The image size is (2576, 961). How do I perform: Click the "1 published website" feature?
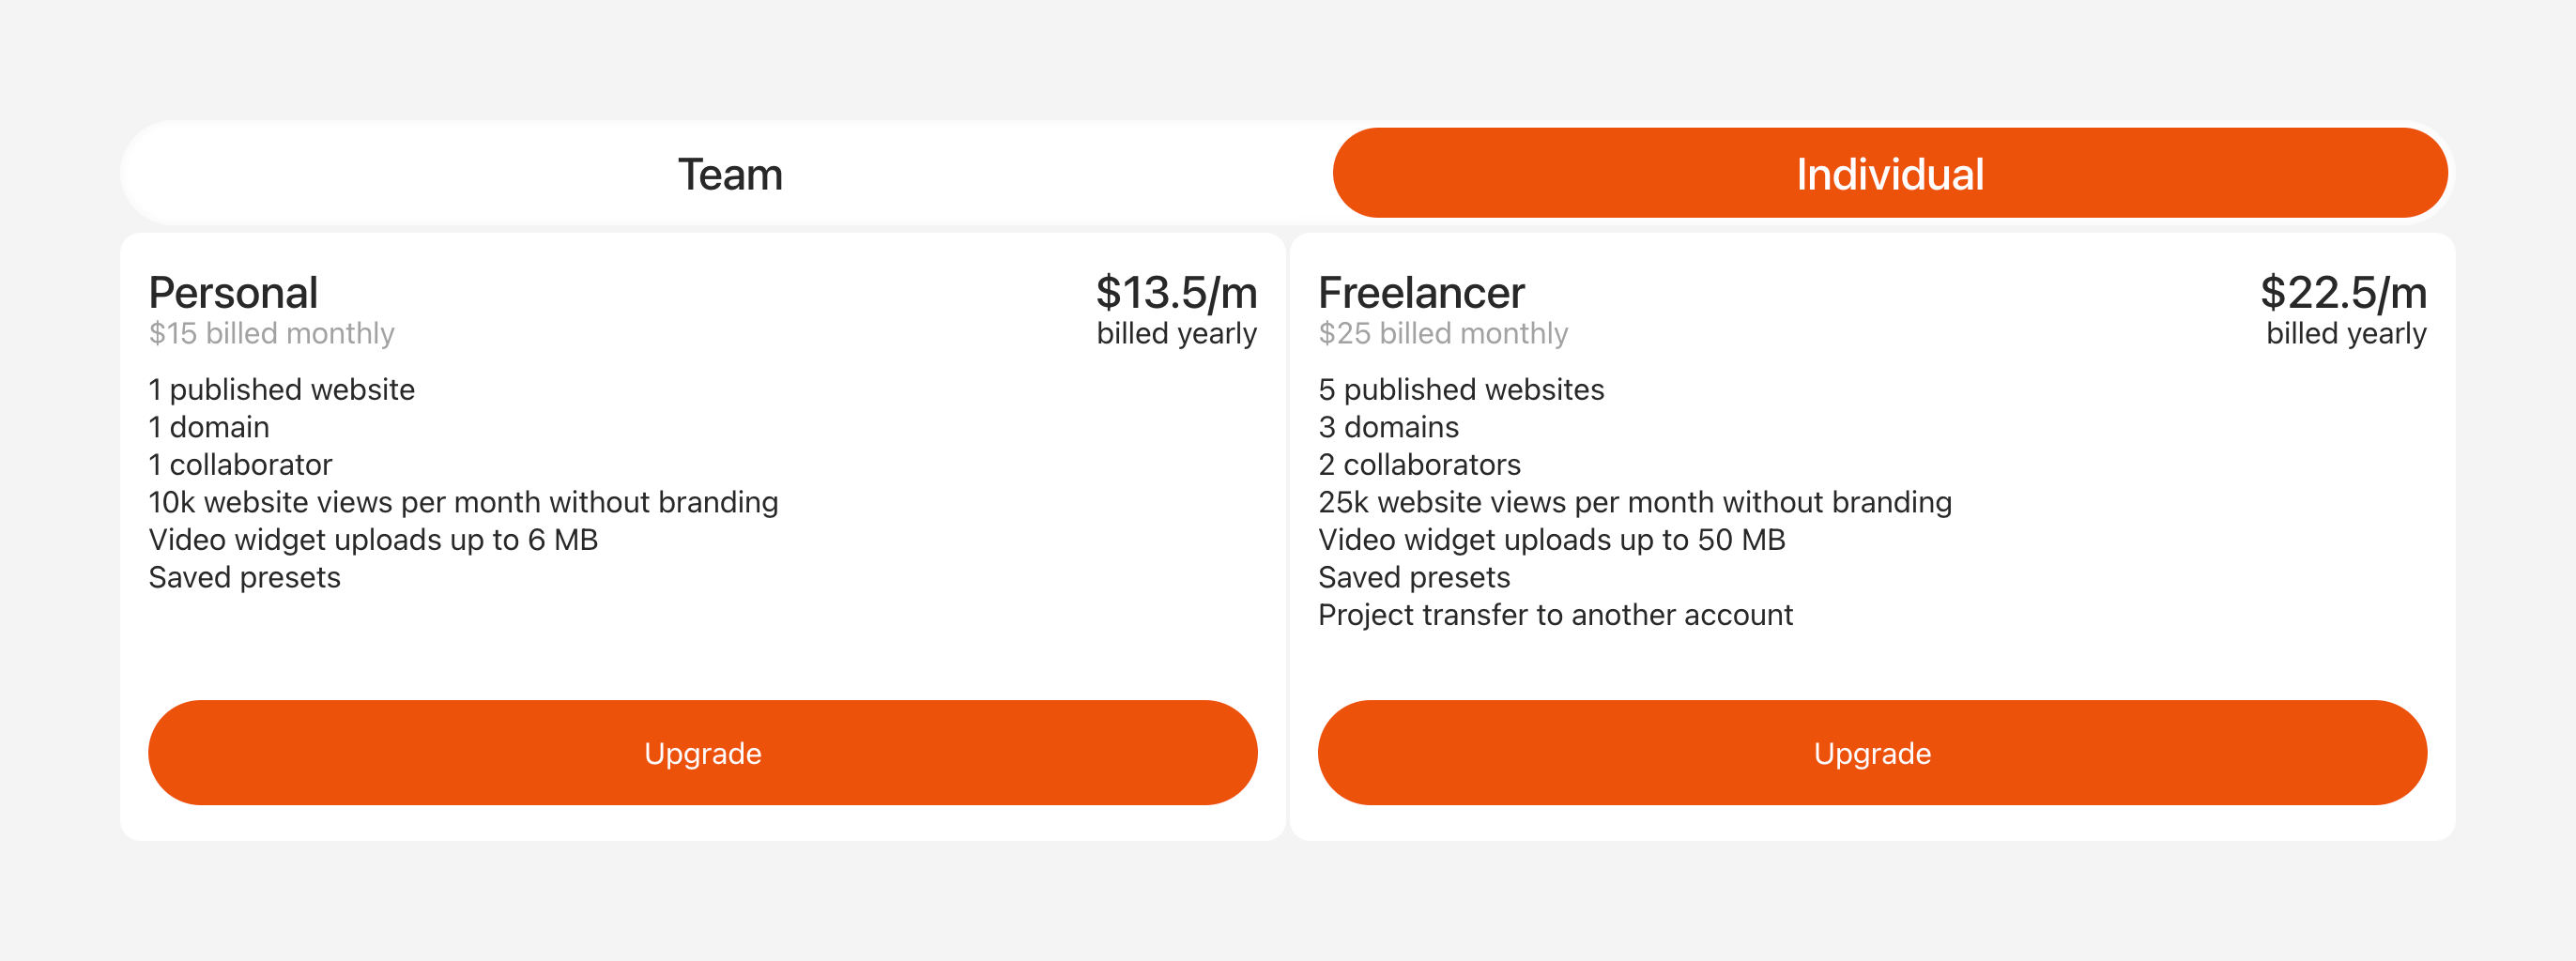281,390
